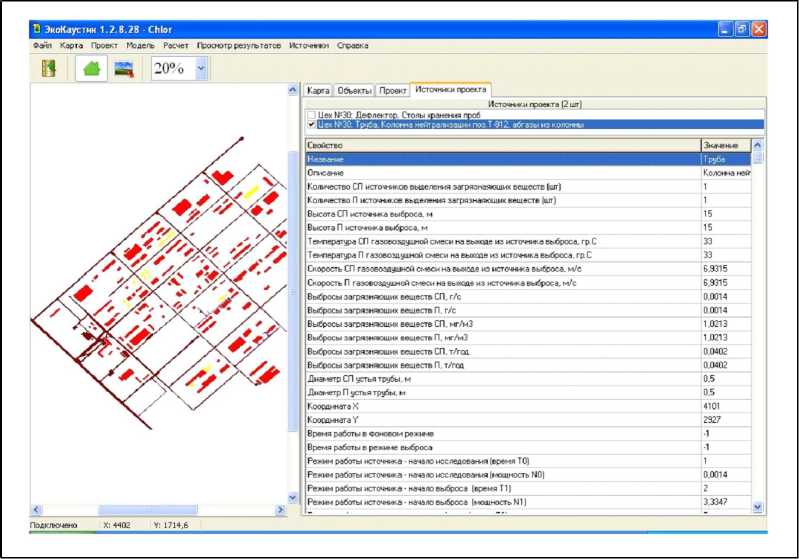Switch to the Проект tab
Image resolution: width=799 pixels, height=559 pixels.
[393, 90]
